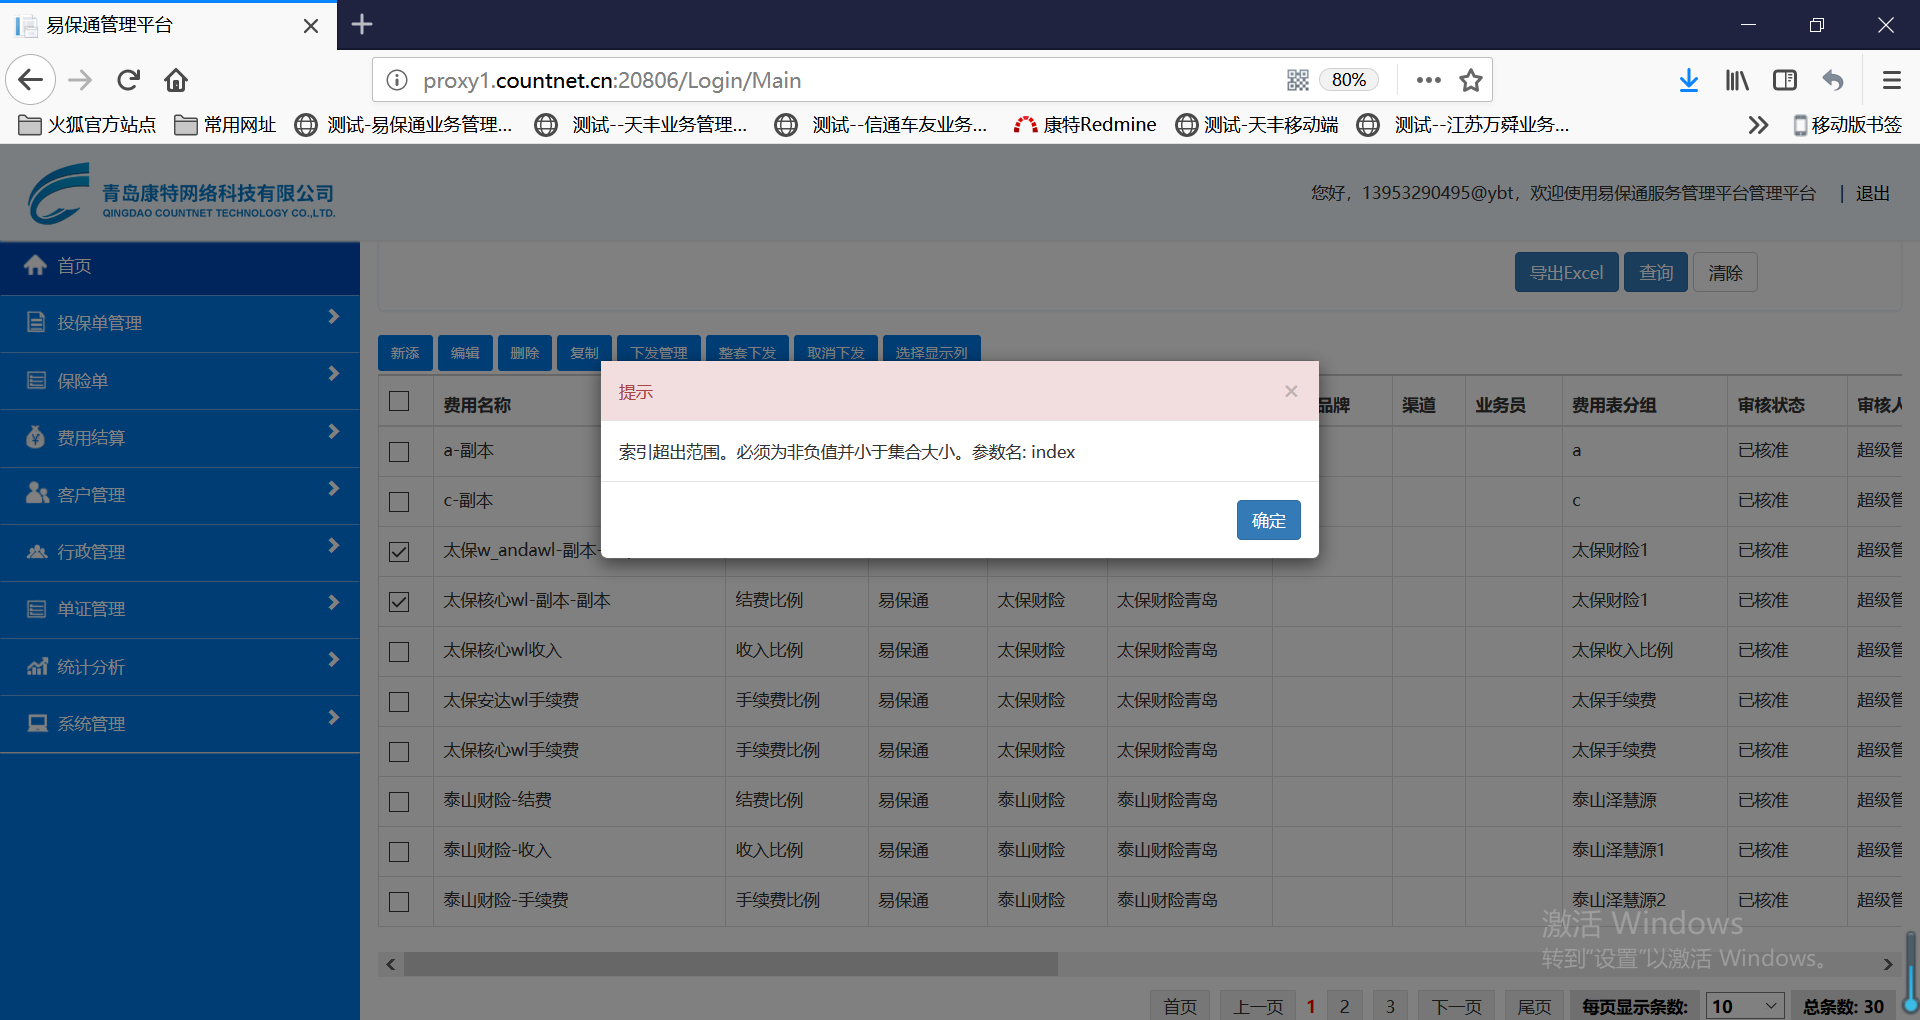Check the 泰山财险-结费 row checkbox

[399, 801]
